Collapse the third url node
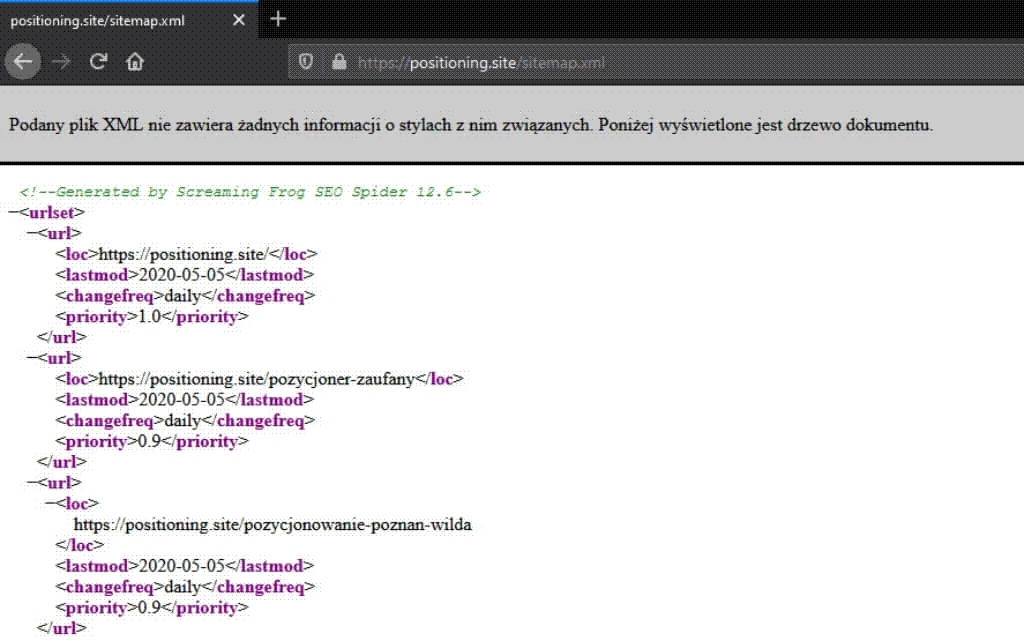 pos(32,483)
